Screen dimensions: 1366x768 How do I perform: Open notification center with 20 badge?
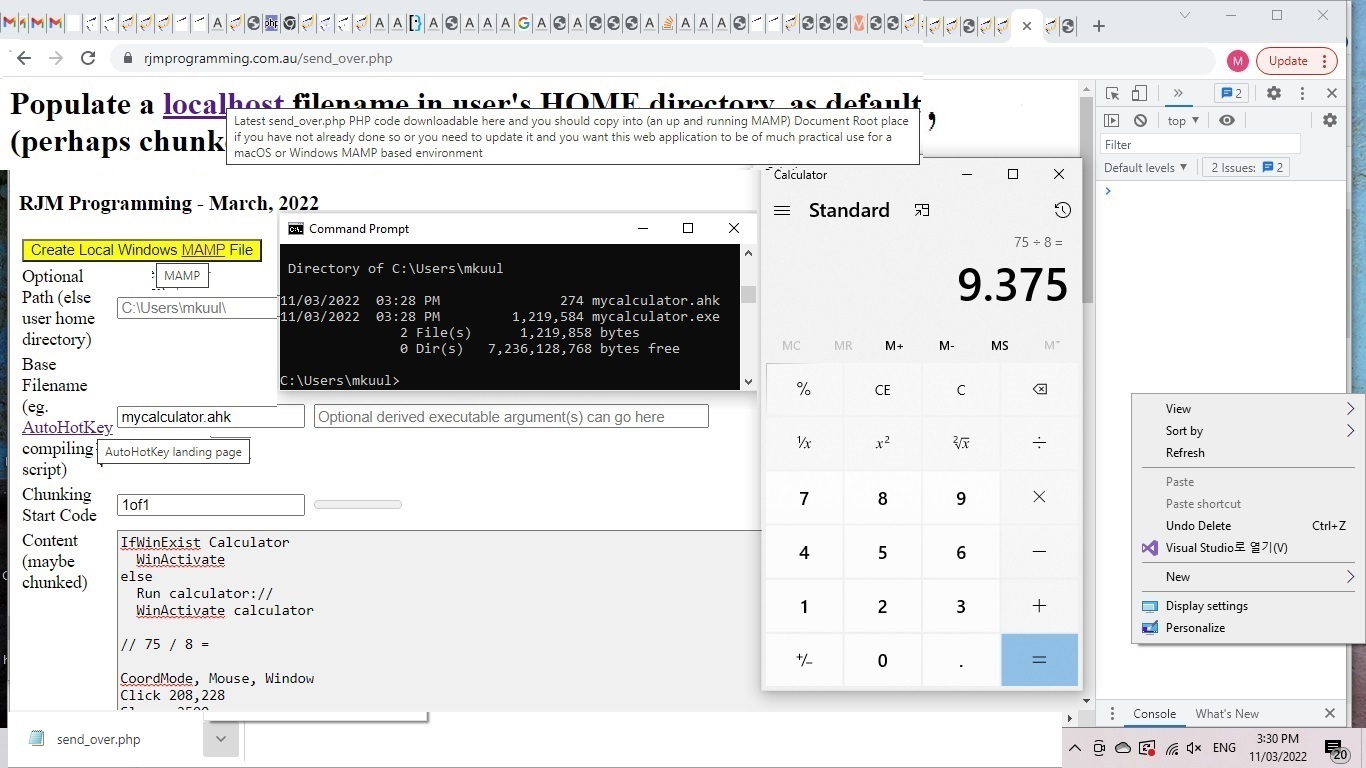(1336, 749)
